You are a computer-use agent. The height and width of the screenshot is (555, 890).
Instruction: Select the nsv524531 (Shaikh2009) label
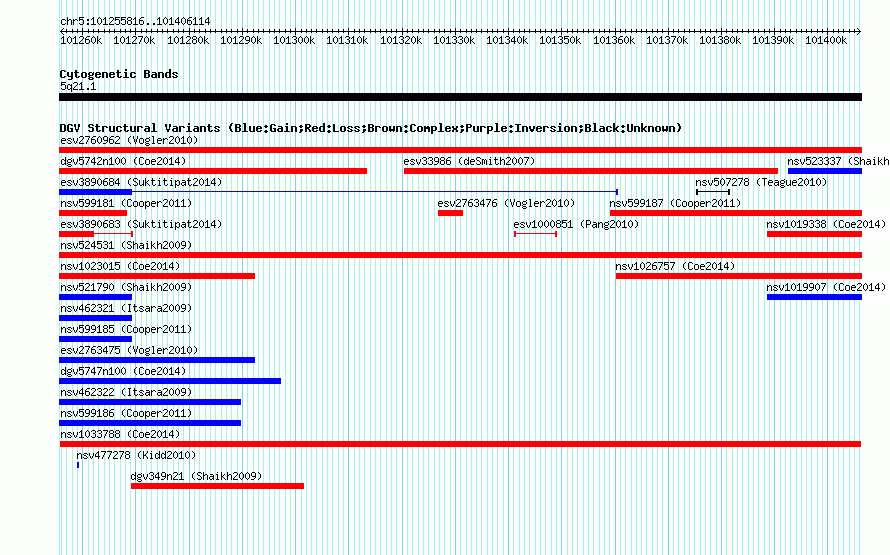click(126, 245)
